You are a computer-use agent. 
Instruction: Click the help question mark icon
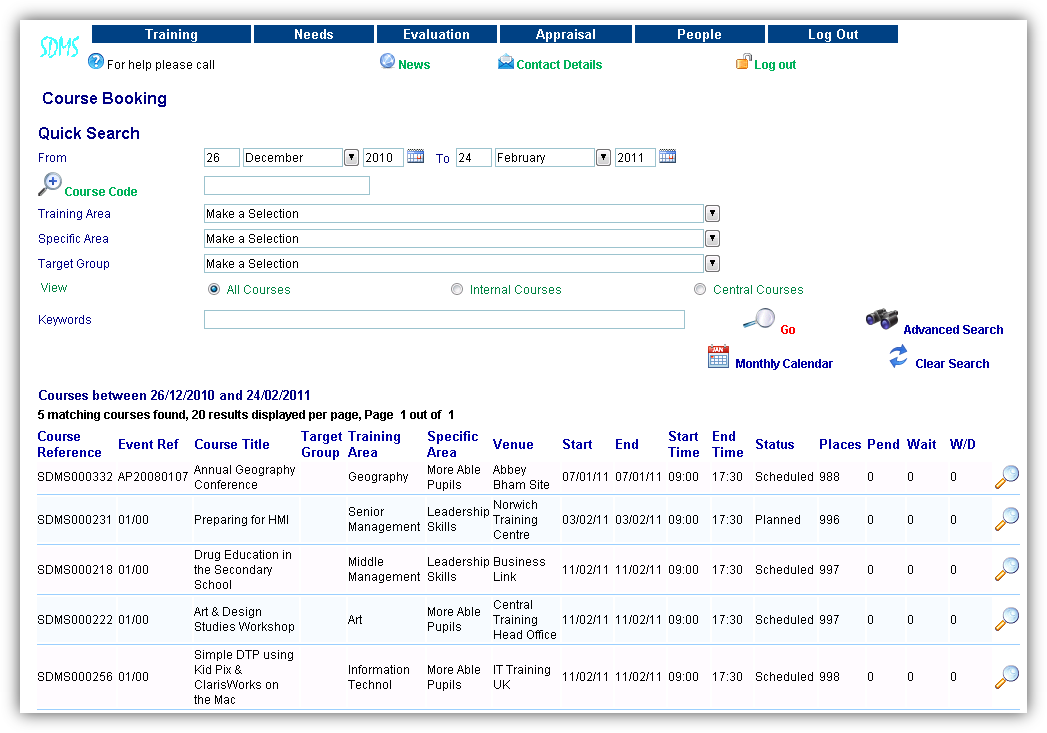coord(95,62)
